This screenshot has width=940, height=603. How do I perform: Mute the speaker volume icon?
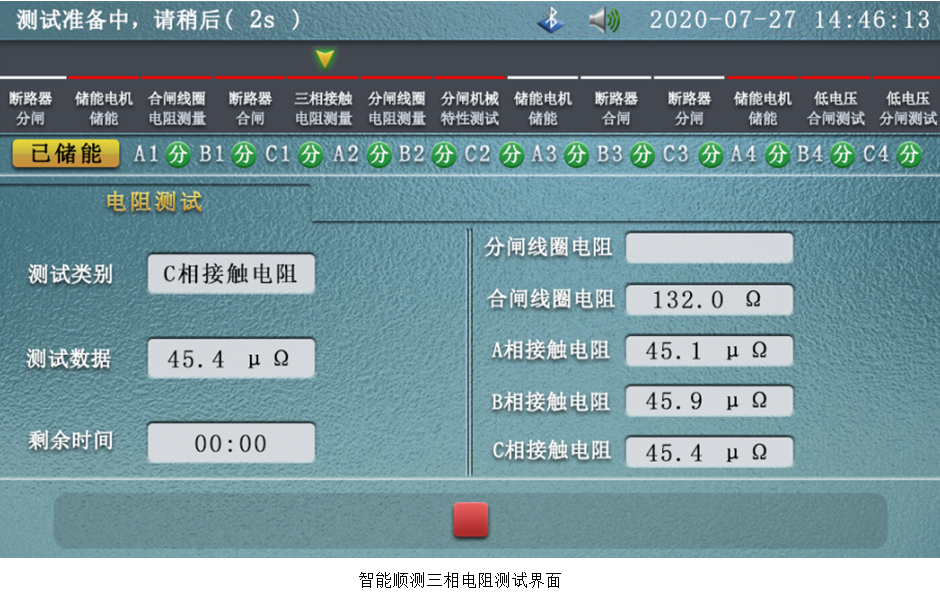pos(603,20)
